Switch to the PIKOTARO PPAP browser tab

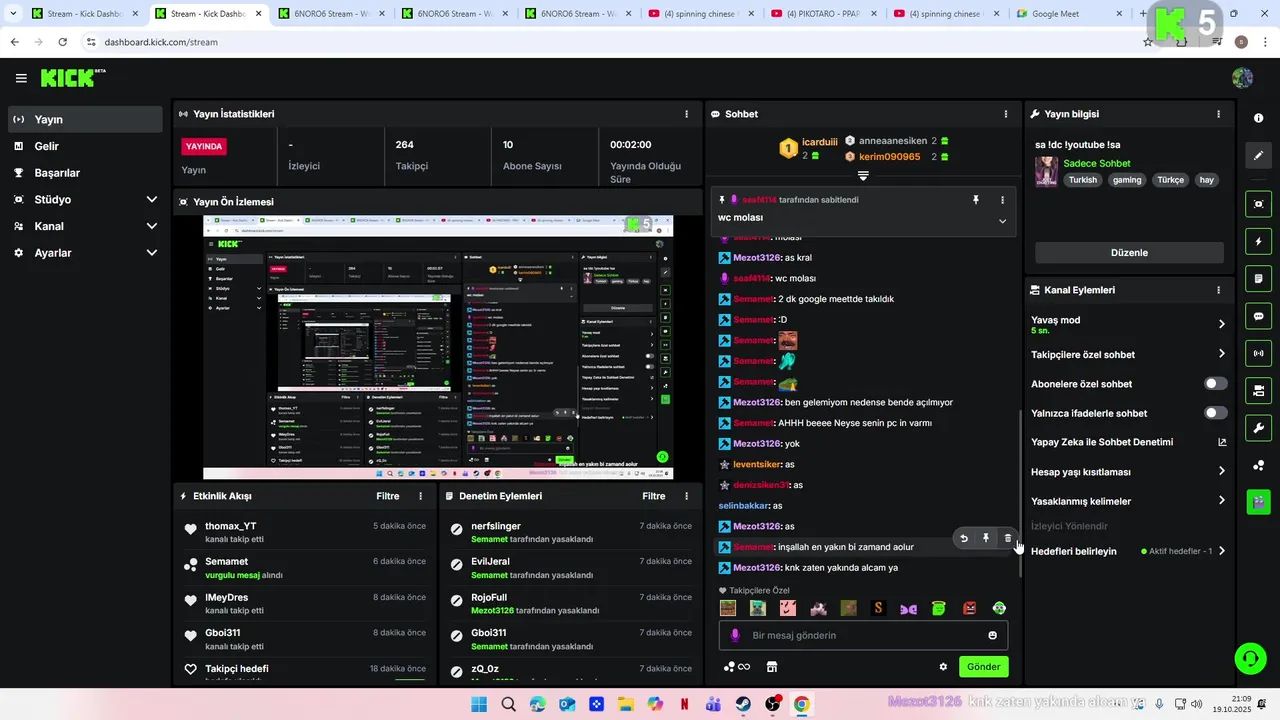[822, 14]
